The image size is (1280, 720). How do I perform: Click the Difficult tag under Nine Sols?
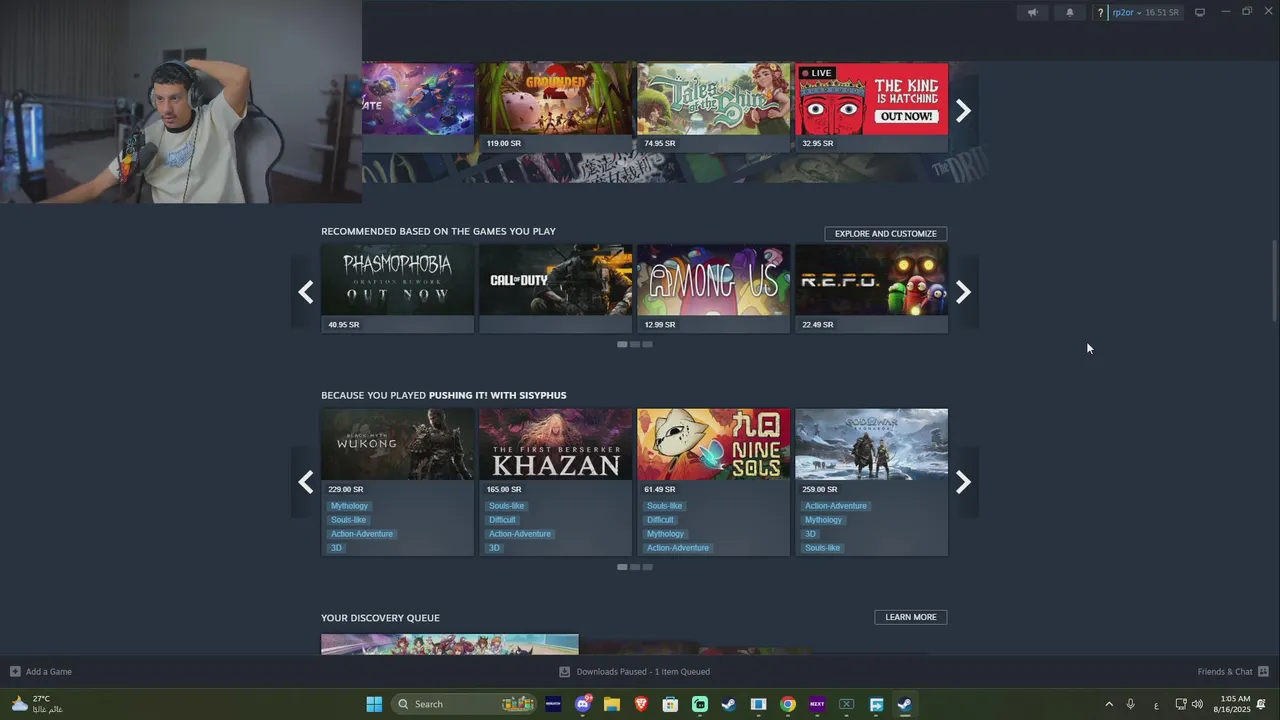pyautogui.click(x=660, y=520)
